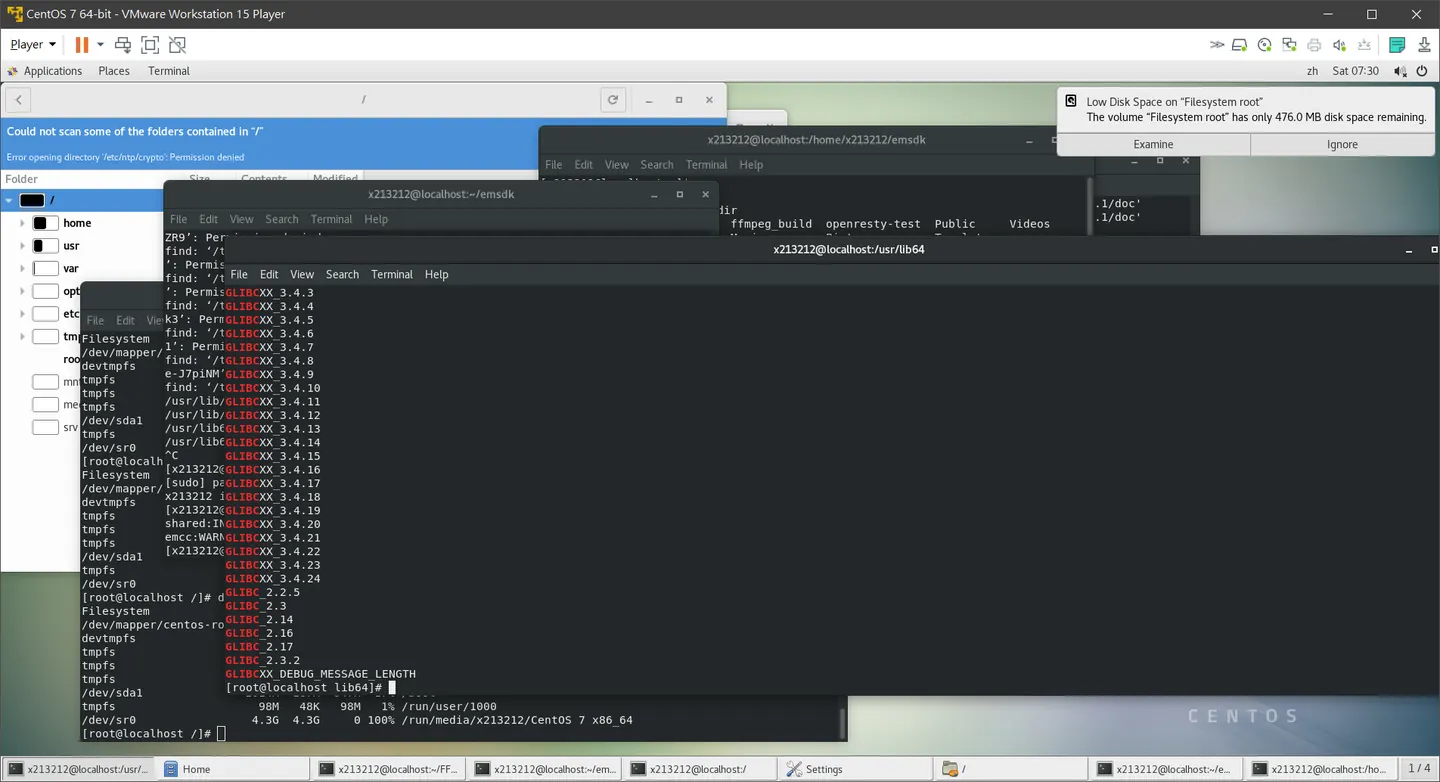
Task: Click the send Ctrl+Alt+Del icon in VMware toolbar
Action: (123, 45)
